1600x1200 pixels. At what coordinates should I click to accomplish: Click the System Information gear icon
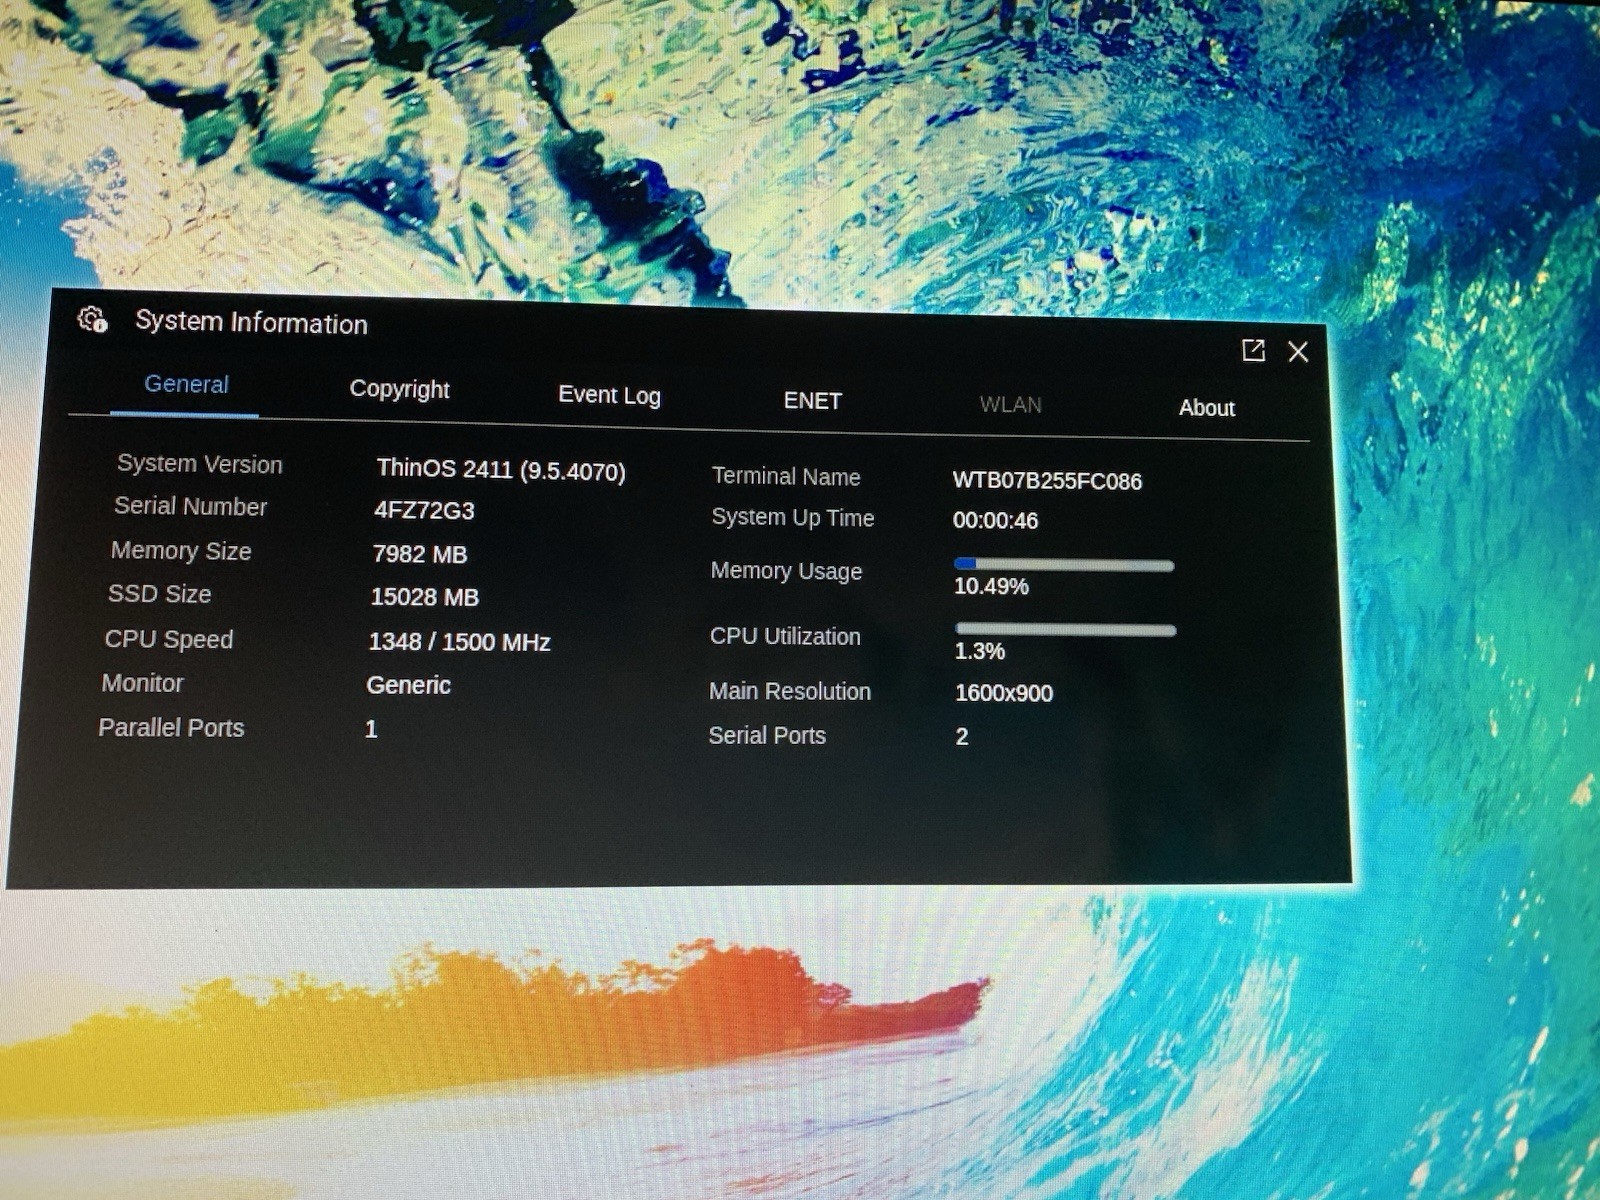pos(92,320)
